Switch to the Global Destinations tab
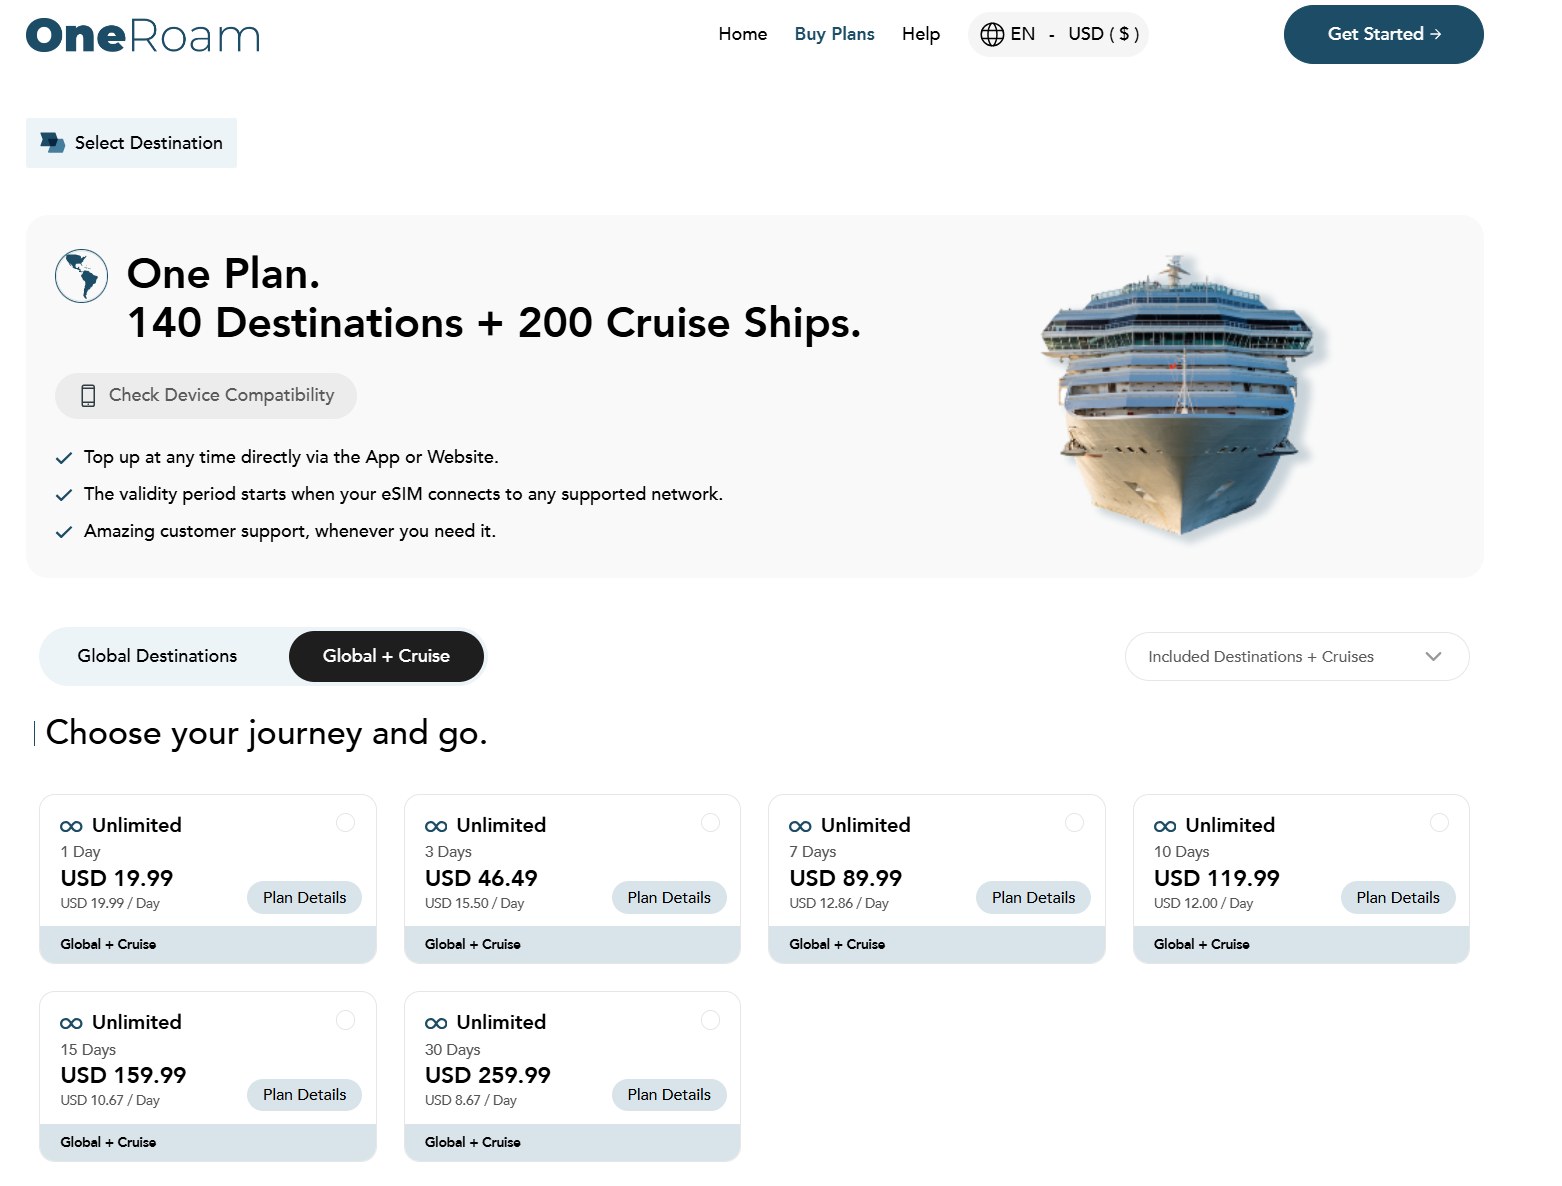 (156, 656)
